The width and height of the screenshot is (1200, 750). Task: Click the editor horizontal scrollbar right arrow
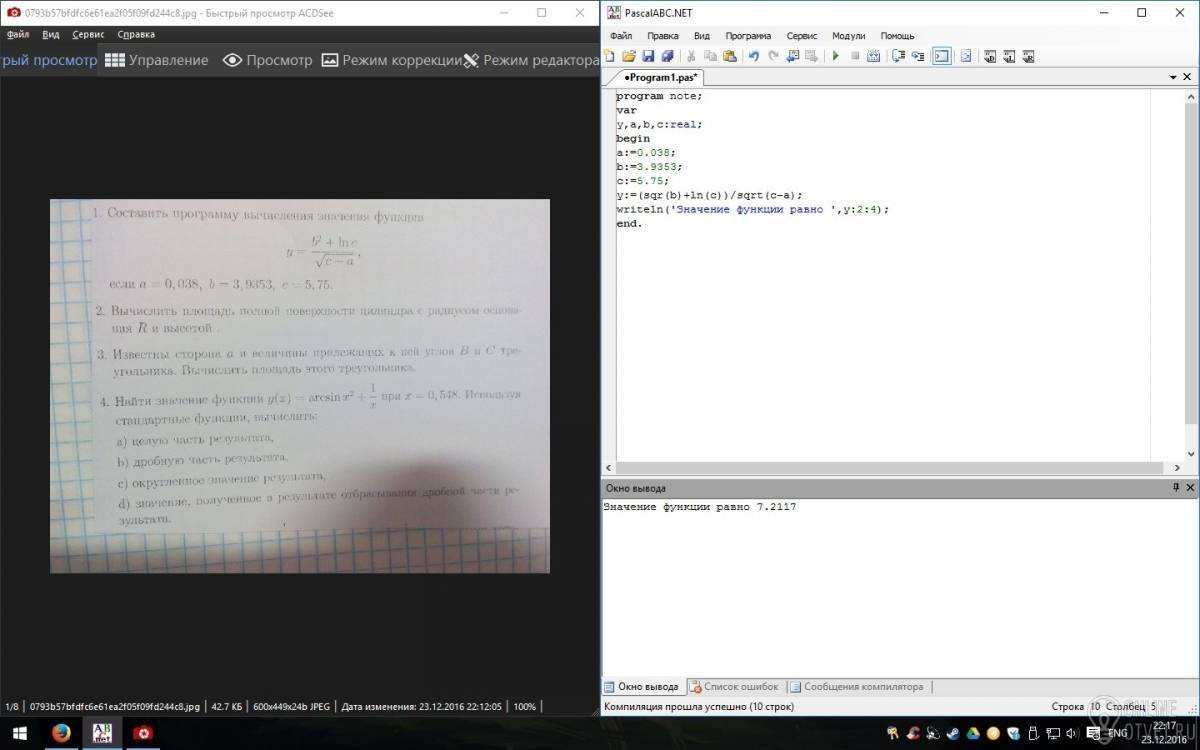pos(1177,467)
